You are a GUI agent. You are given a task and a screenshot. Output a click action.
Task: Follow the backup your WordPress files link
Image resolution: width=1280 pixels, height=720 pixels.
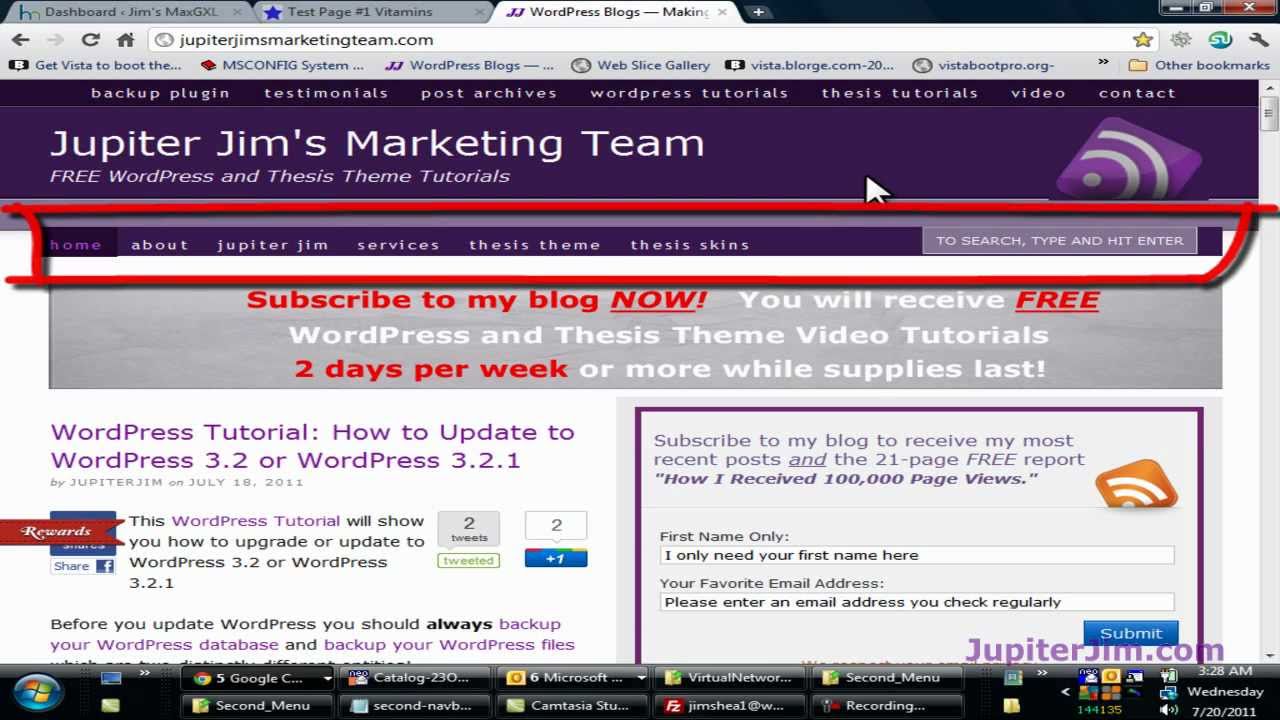click(449, 645)
